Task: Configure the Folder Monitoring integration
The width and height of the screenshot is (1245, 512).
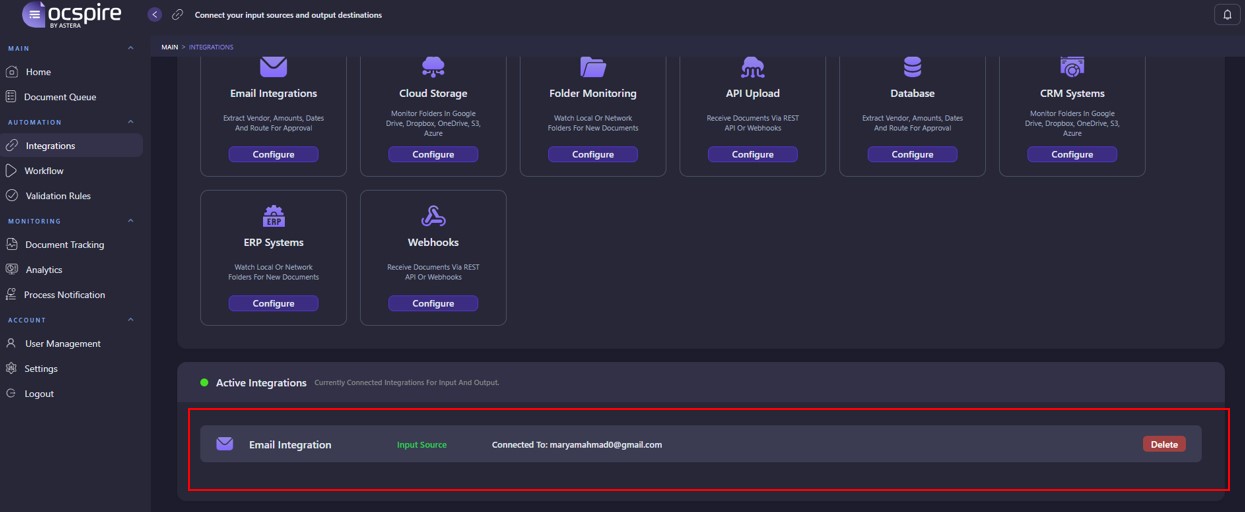Action: (x=592, y=154)
